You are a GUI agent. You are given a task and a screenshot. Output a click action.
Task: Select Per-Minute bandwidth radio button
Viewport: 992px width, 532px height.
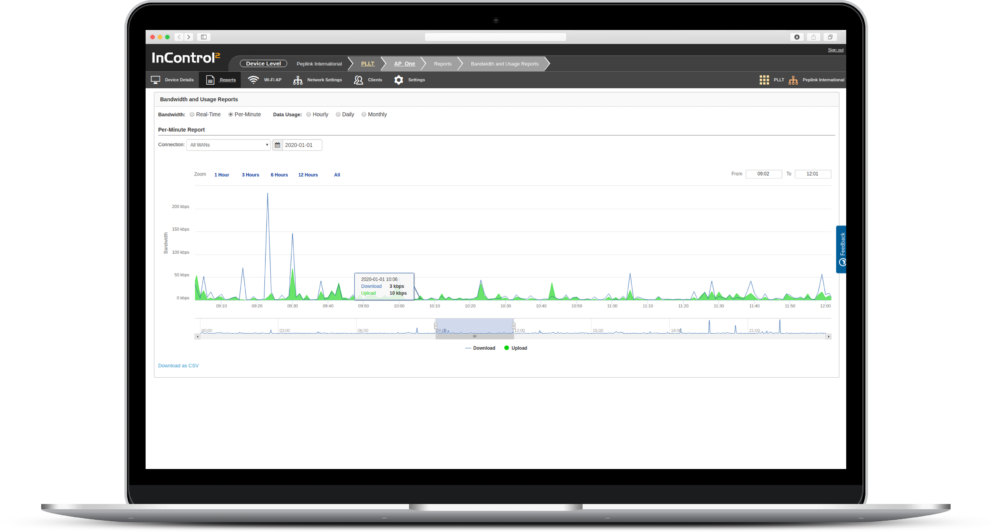click(230, 114)
